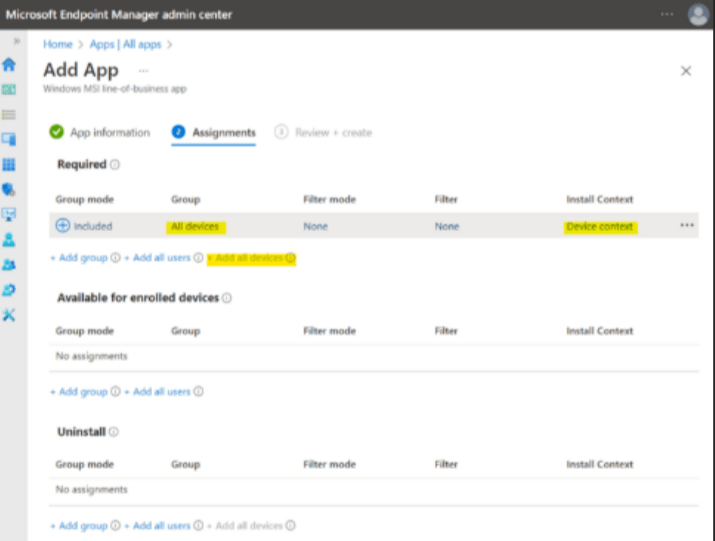Open Troubleshooting wrench icon in sidebar
This screenshot has height=541, width=715.
[10, 315]
